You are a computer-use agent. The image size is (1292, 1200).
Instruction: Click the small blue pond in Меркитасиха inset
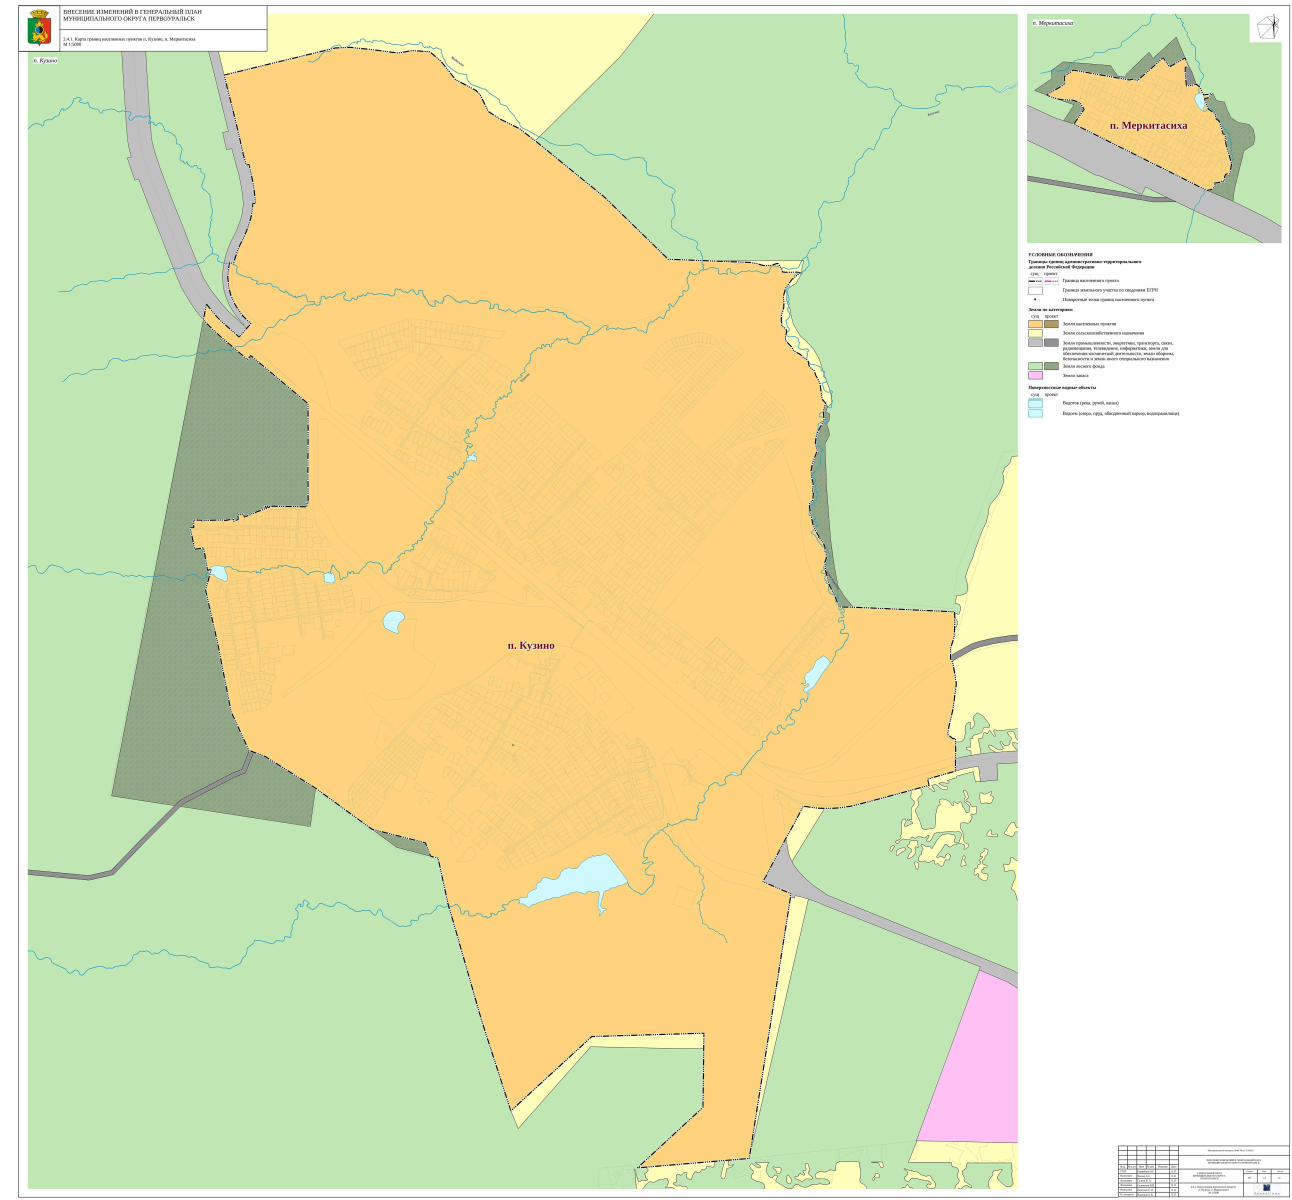coord(1200,101)
